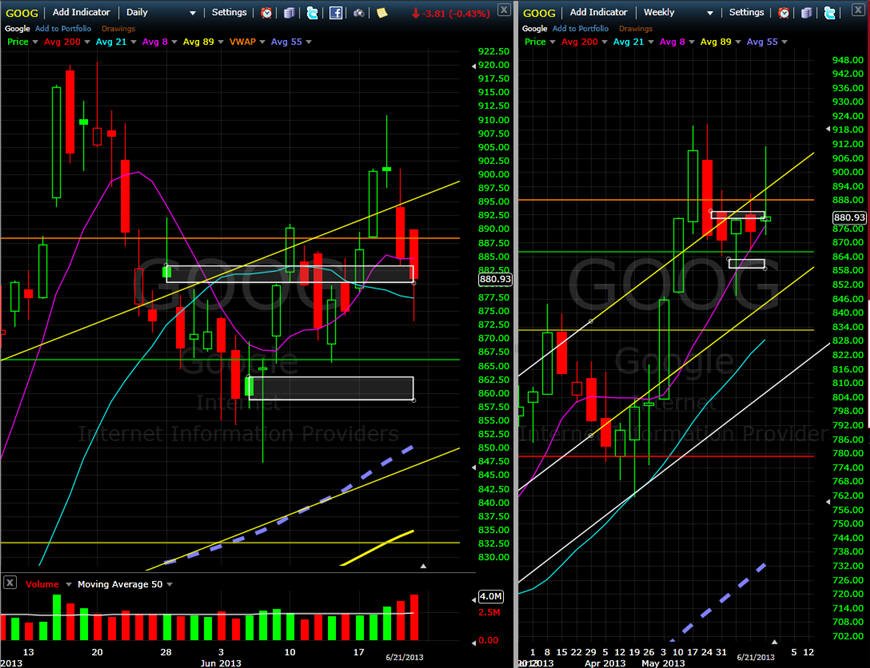
Task: Expand Moving Average 50 options
Action: 170,584
